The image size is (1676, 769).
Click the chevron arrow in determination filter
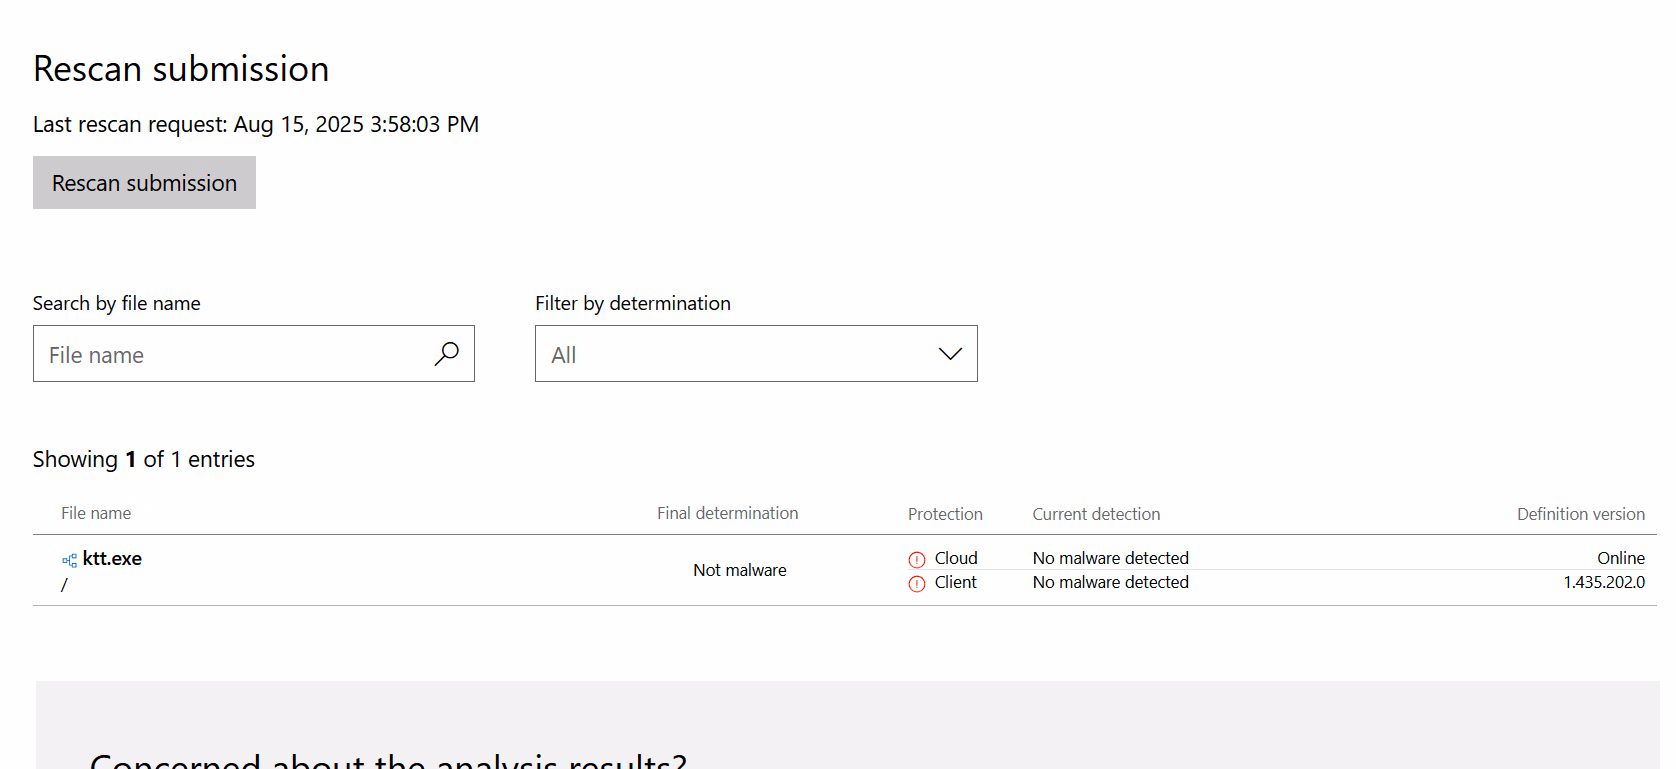coord(950,354)
